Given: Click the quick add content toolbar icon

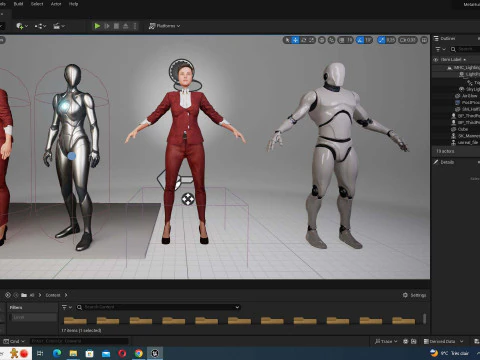Looking at the screenshot, I should (x=22, y=26).
